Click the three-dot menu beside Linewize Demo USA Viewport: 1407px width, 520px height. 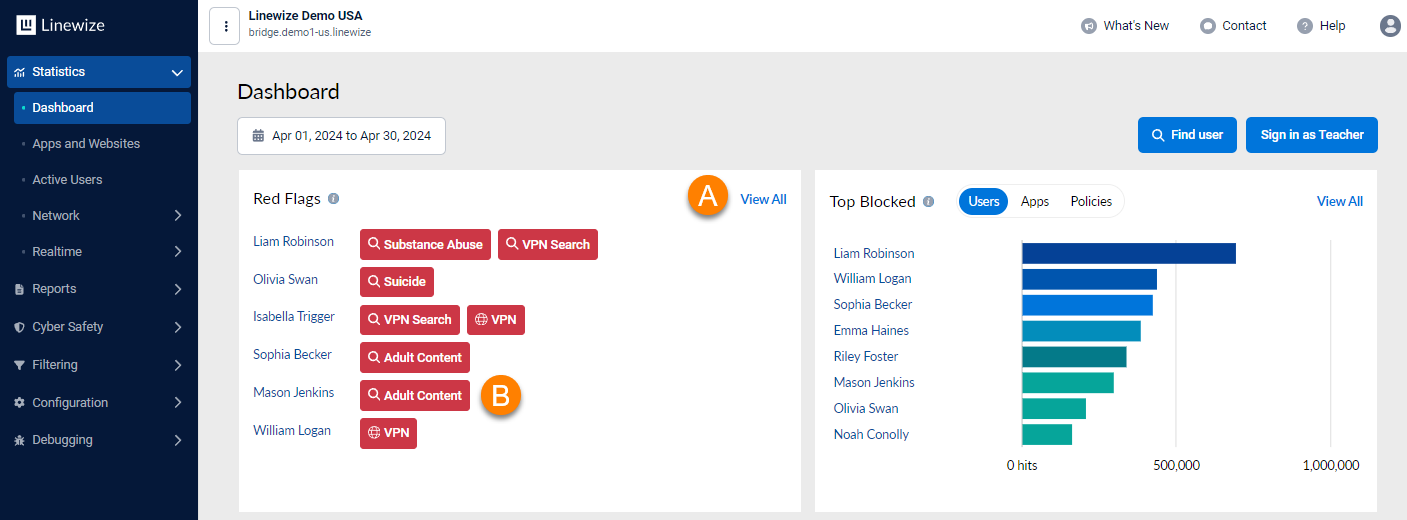(226, 26)
